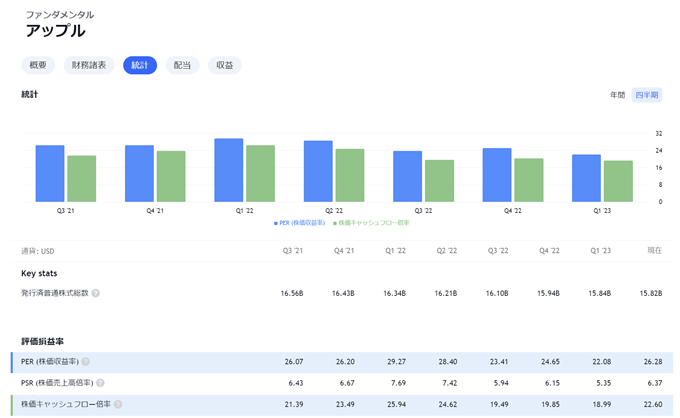Click the 評価損益率 section heading
The height and width of the screenshot is (418, 680).
(42, 341)
